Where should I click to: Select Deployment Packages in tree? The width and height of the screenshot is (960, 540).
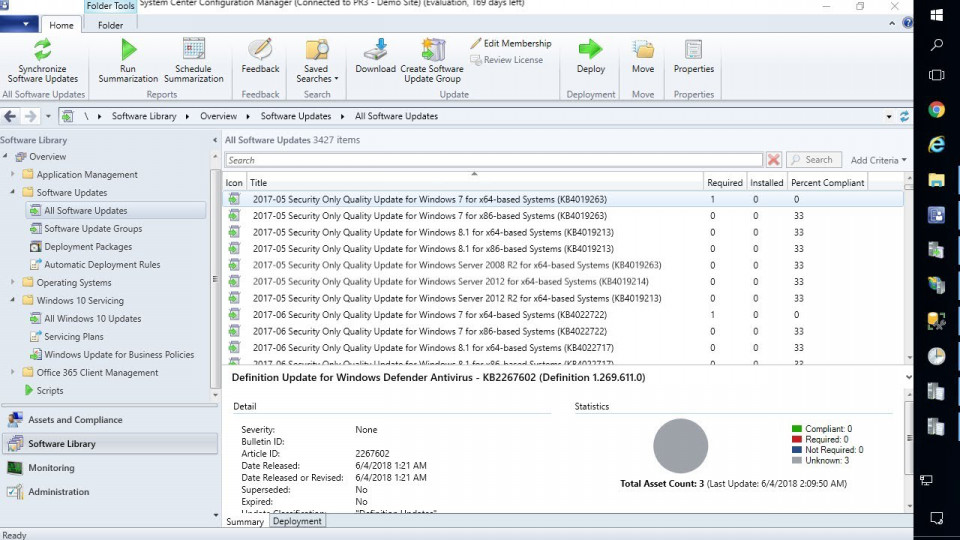[88, 247]
